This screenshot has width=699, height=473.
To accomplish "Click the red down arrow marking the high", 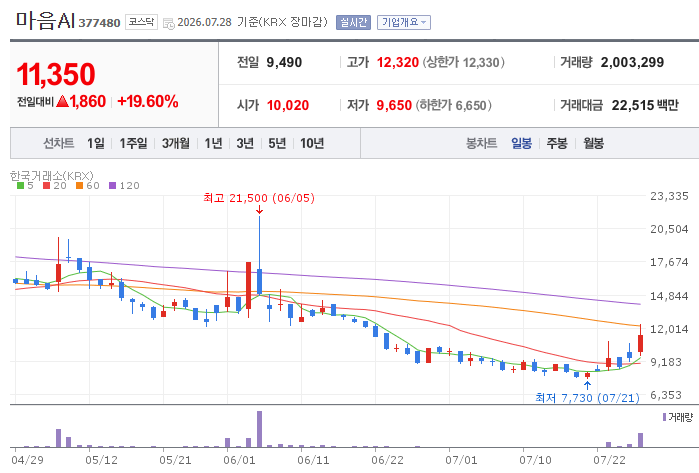I will click(x=259, y=209).
